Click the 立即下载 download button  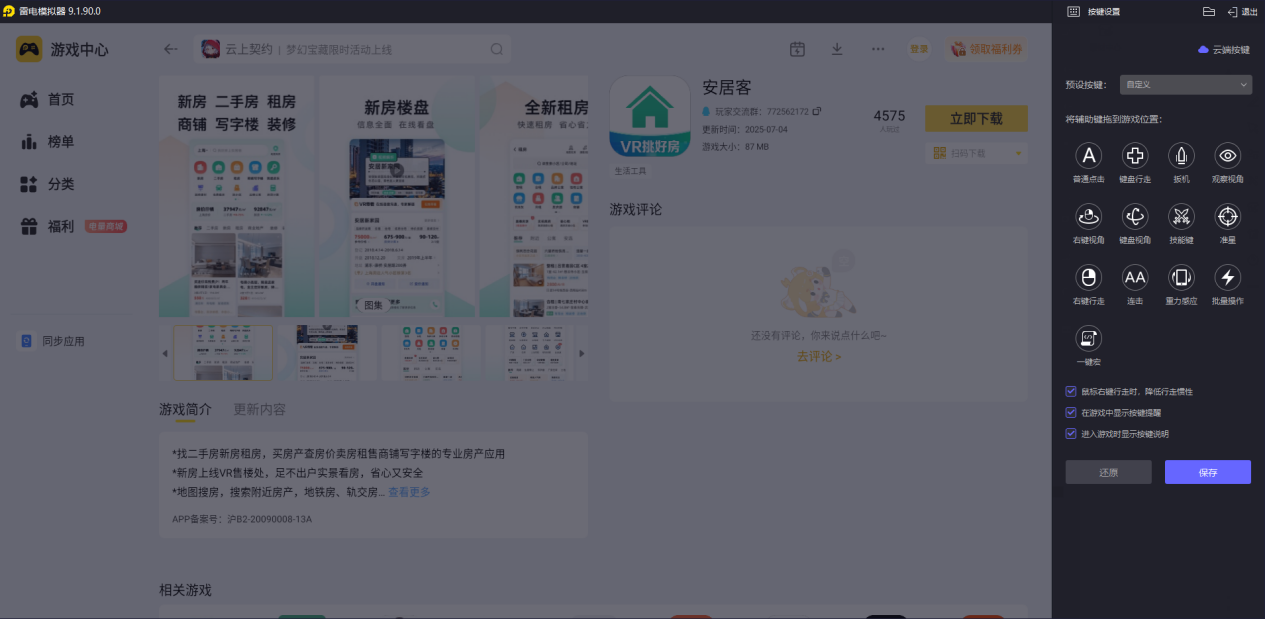[x=976, y=118]
